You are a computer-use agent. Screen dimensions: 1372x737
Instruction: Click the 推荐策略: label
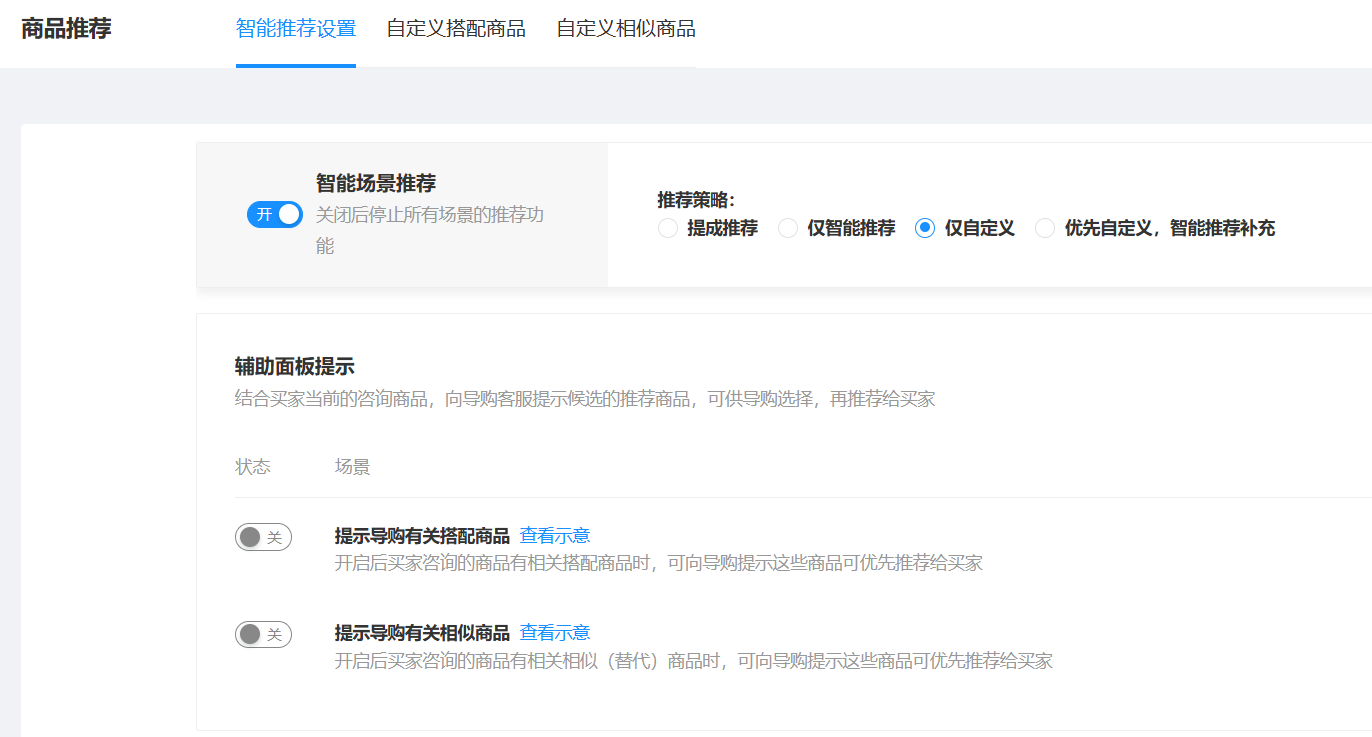click(696, 200)
